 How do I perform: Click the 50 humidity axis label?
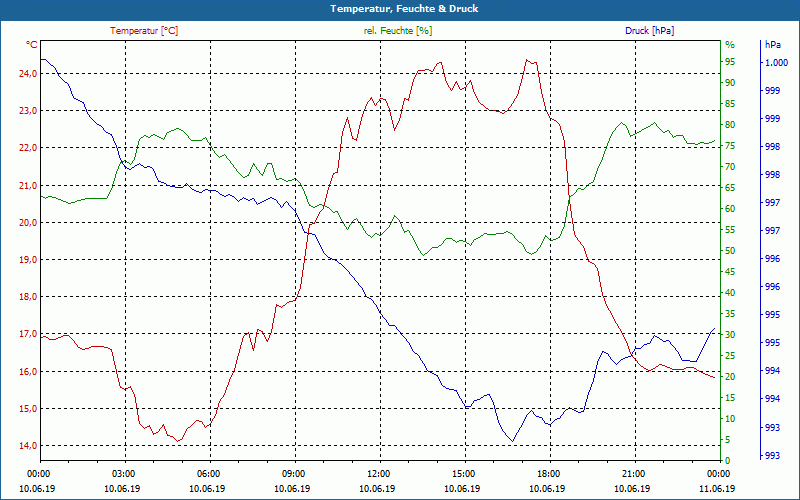pyautogui.click(x=730, y=251)
